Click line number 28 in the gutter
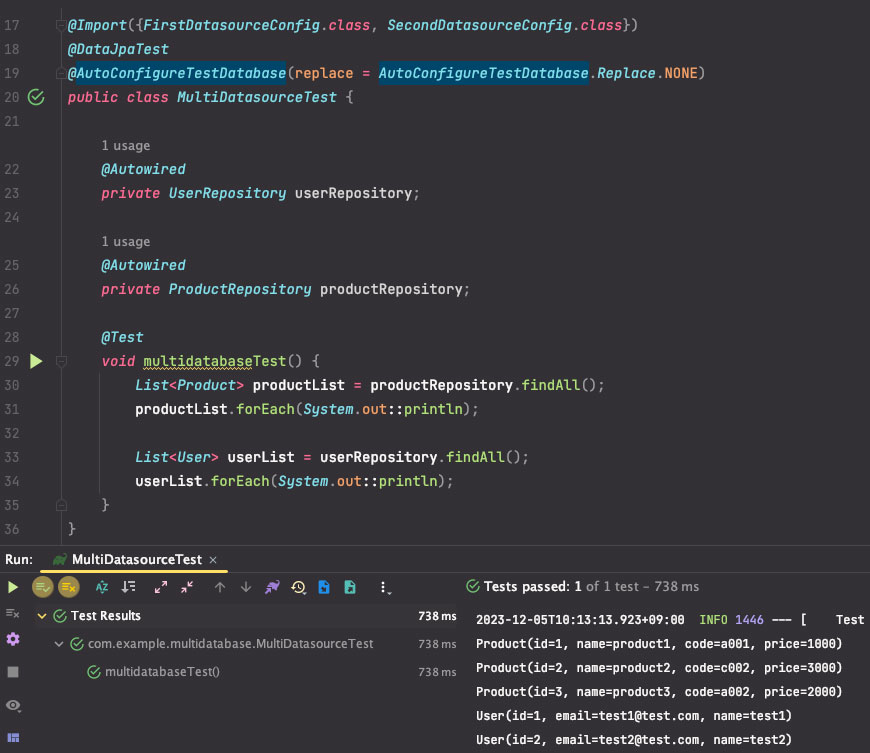Image resolution: width=870 pixels, height=753 pixels. point(12,337)
